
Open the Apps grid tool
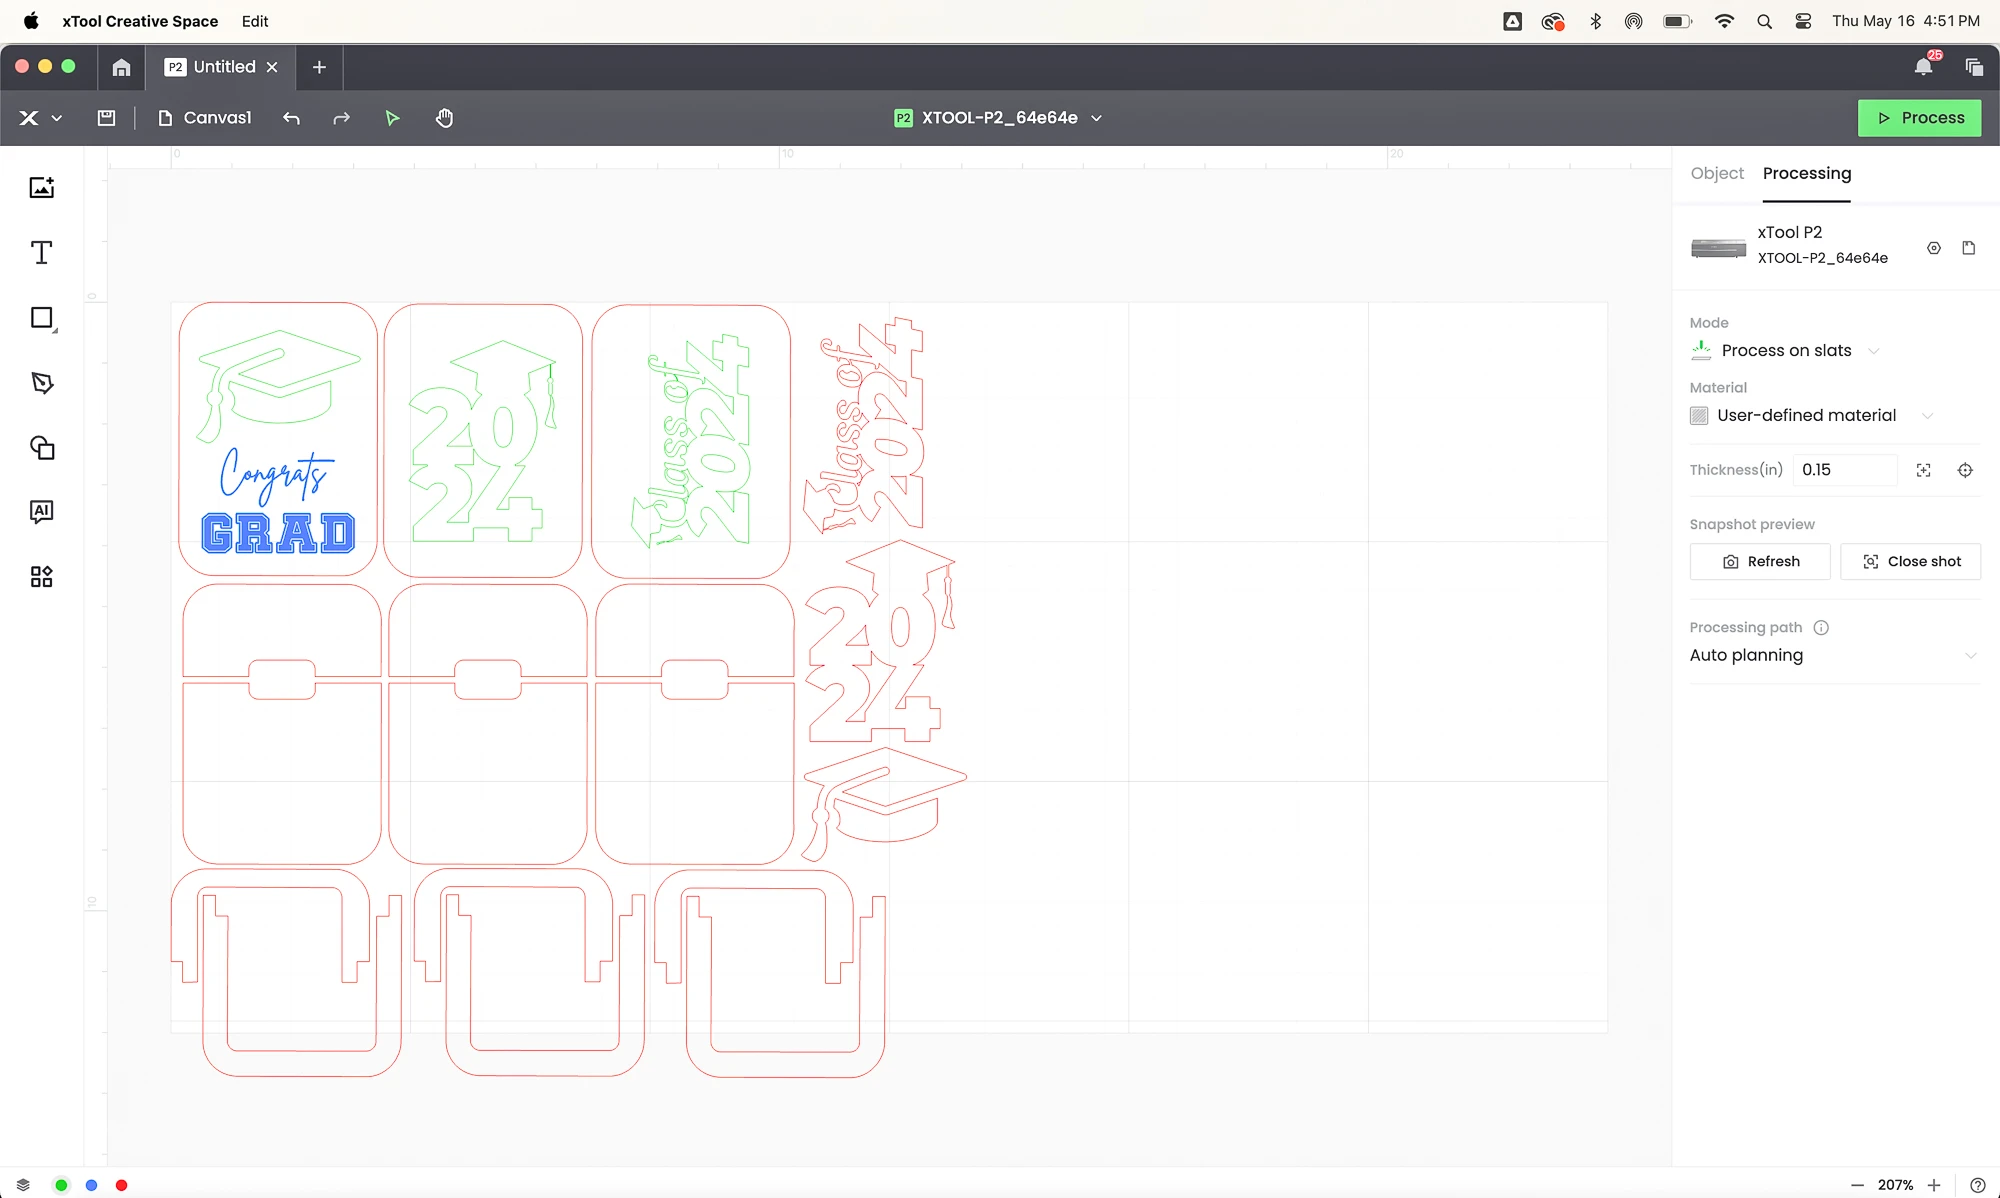(x=41, y=577)
